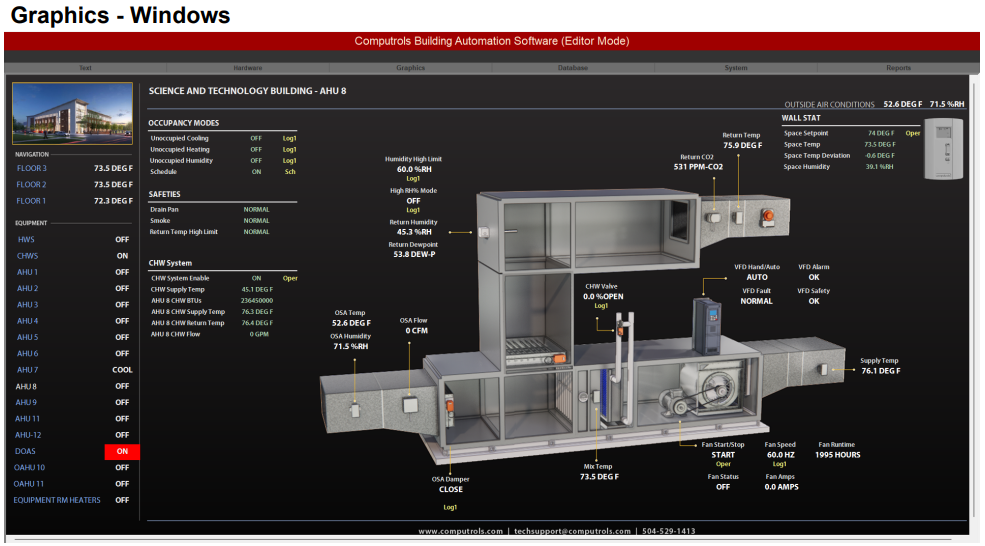985x546 pixels.
Task: Toggle the red DOAS ON status
Action: click(x=122, y=451)
